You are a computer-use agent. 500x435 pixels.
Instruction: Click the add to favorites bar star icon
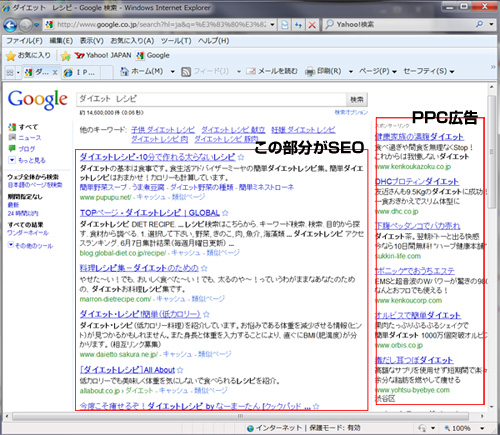point(66,56)
